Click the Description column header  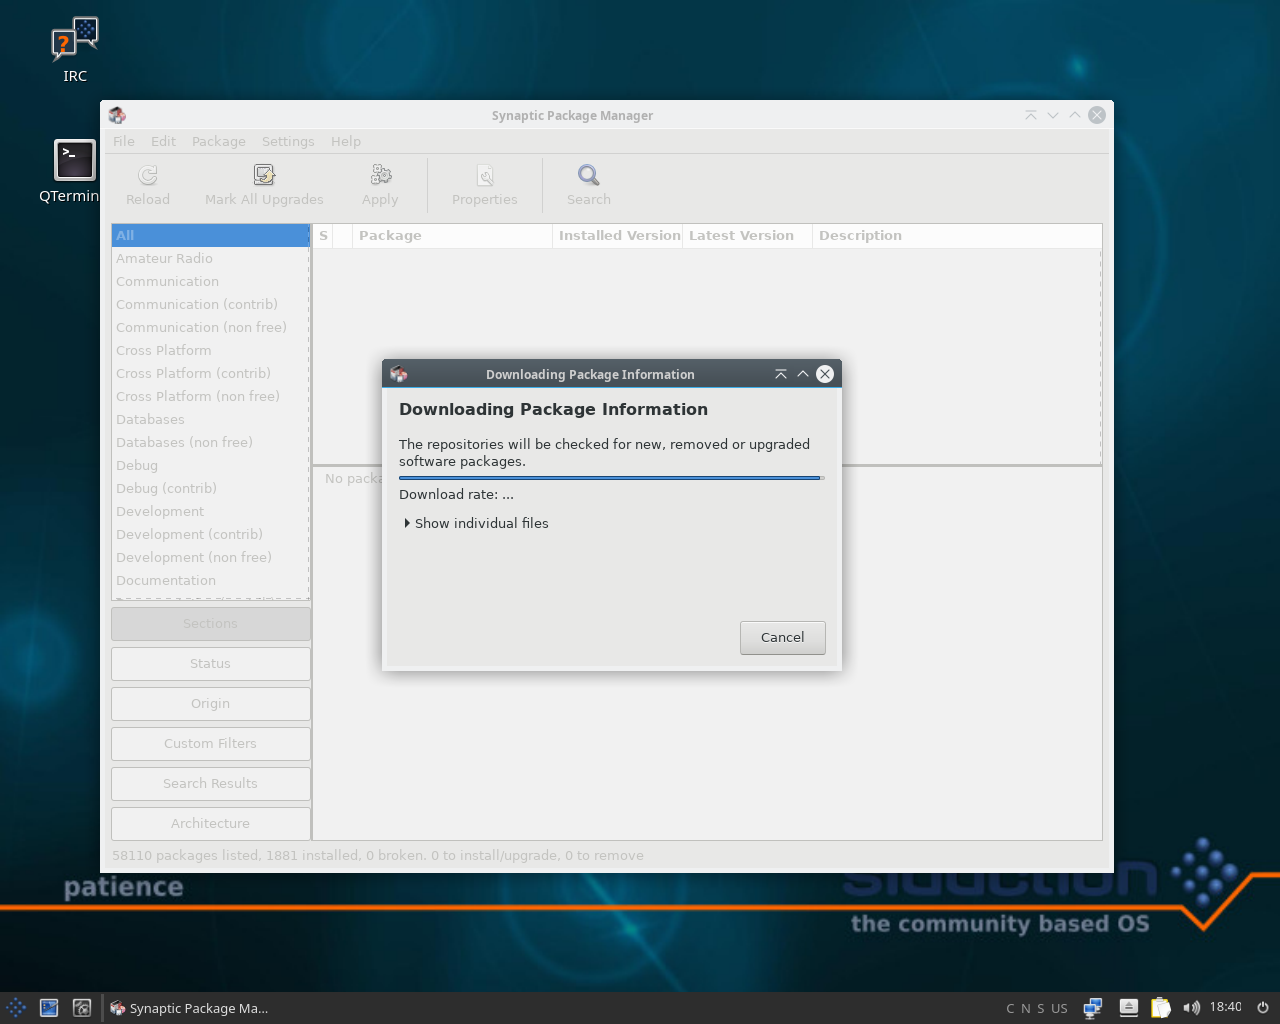click(957, 236)
